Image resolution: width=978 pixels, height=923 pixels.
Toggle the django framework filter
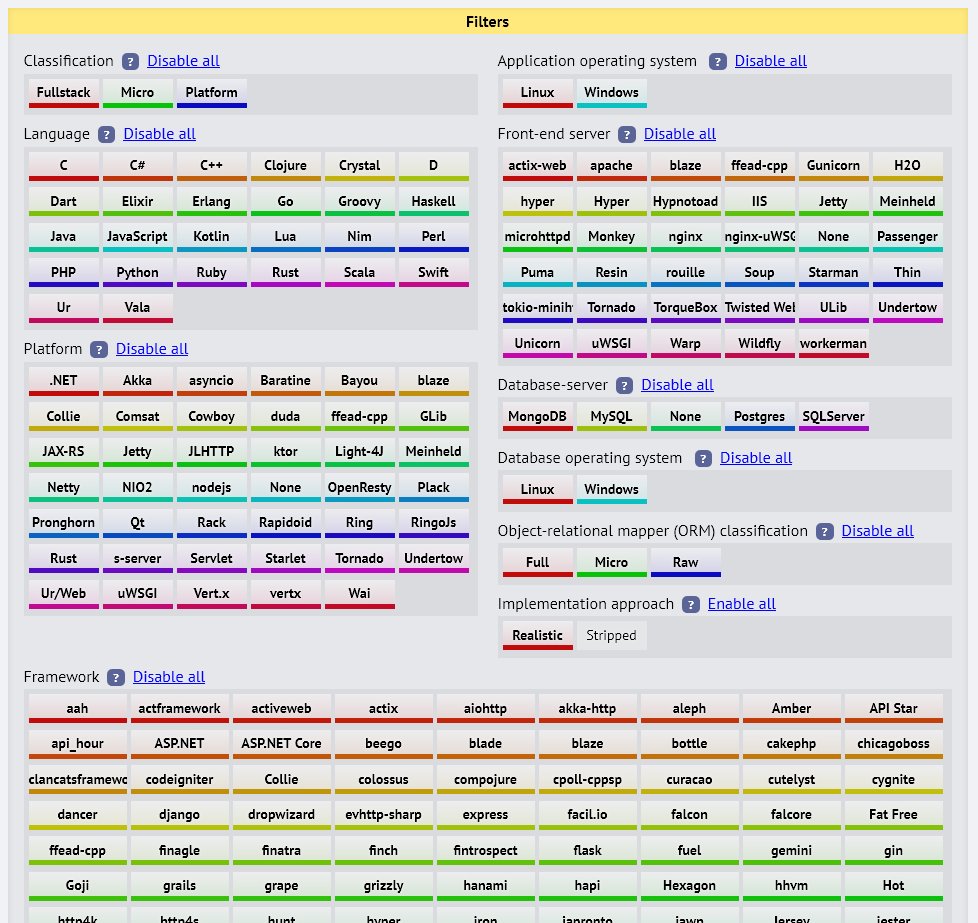click(x=179, y=814)
